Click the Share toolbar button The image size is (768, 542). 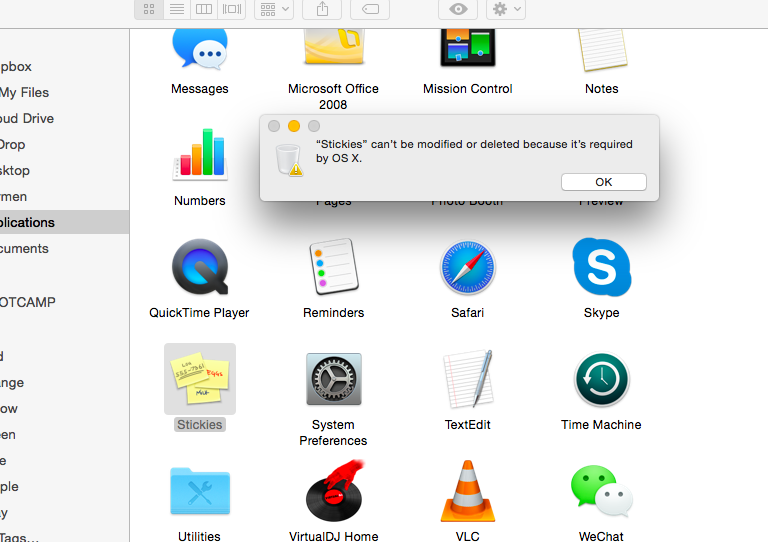click(x=322, y=9)
